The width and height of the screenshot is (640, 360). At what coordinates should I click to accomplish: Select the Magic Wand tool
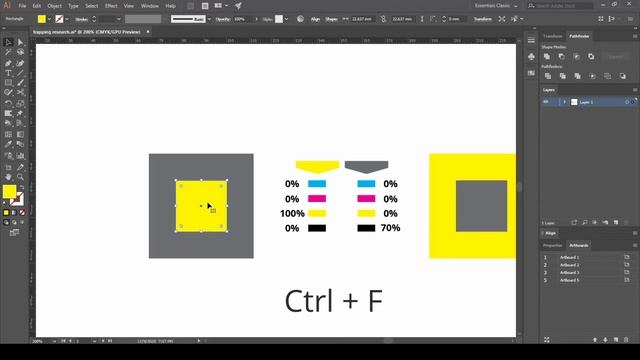[x=8, y=52]
